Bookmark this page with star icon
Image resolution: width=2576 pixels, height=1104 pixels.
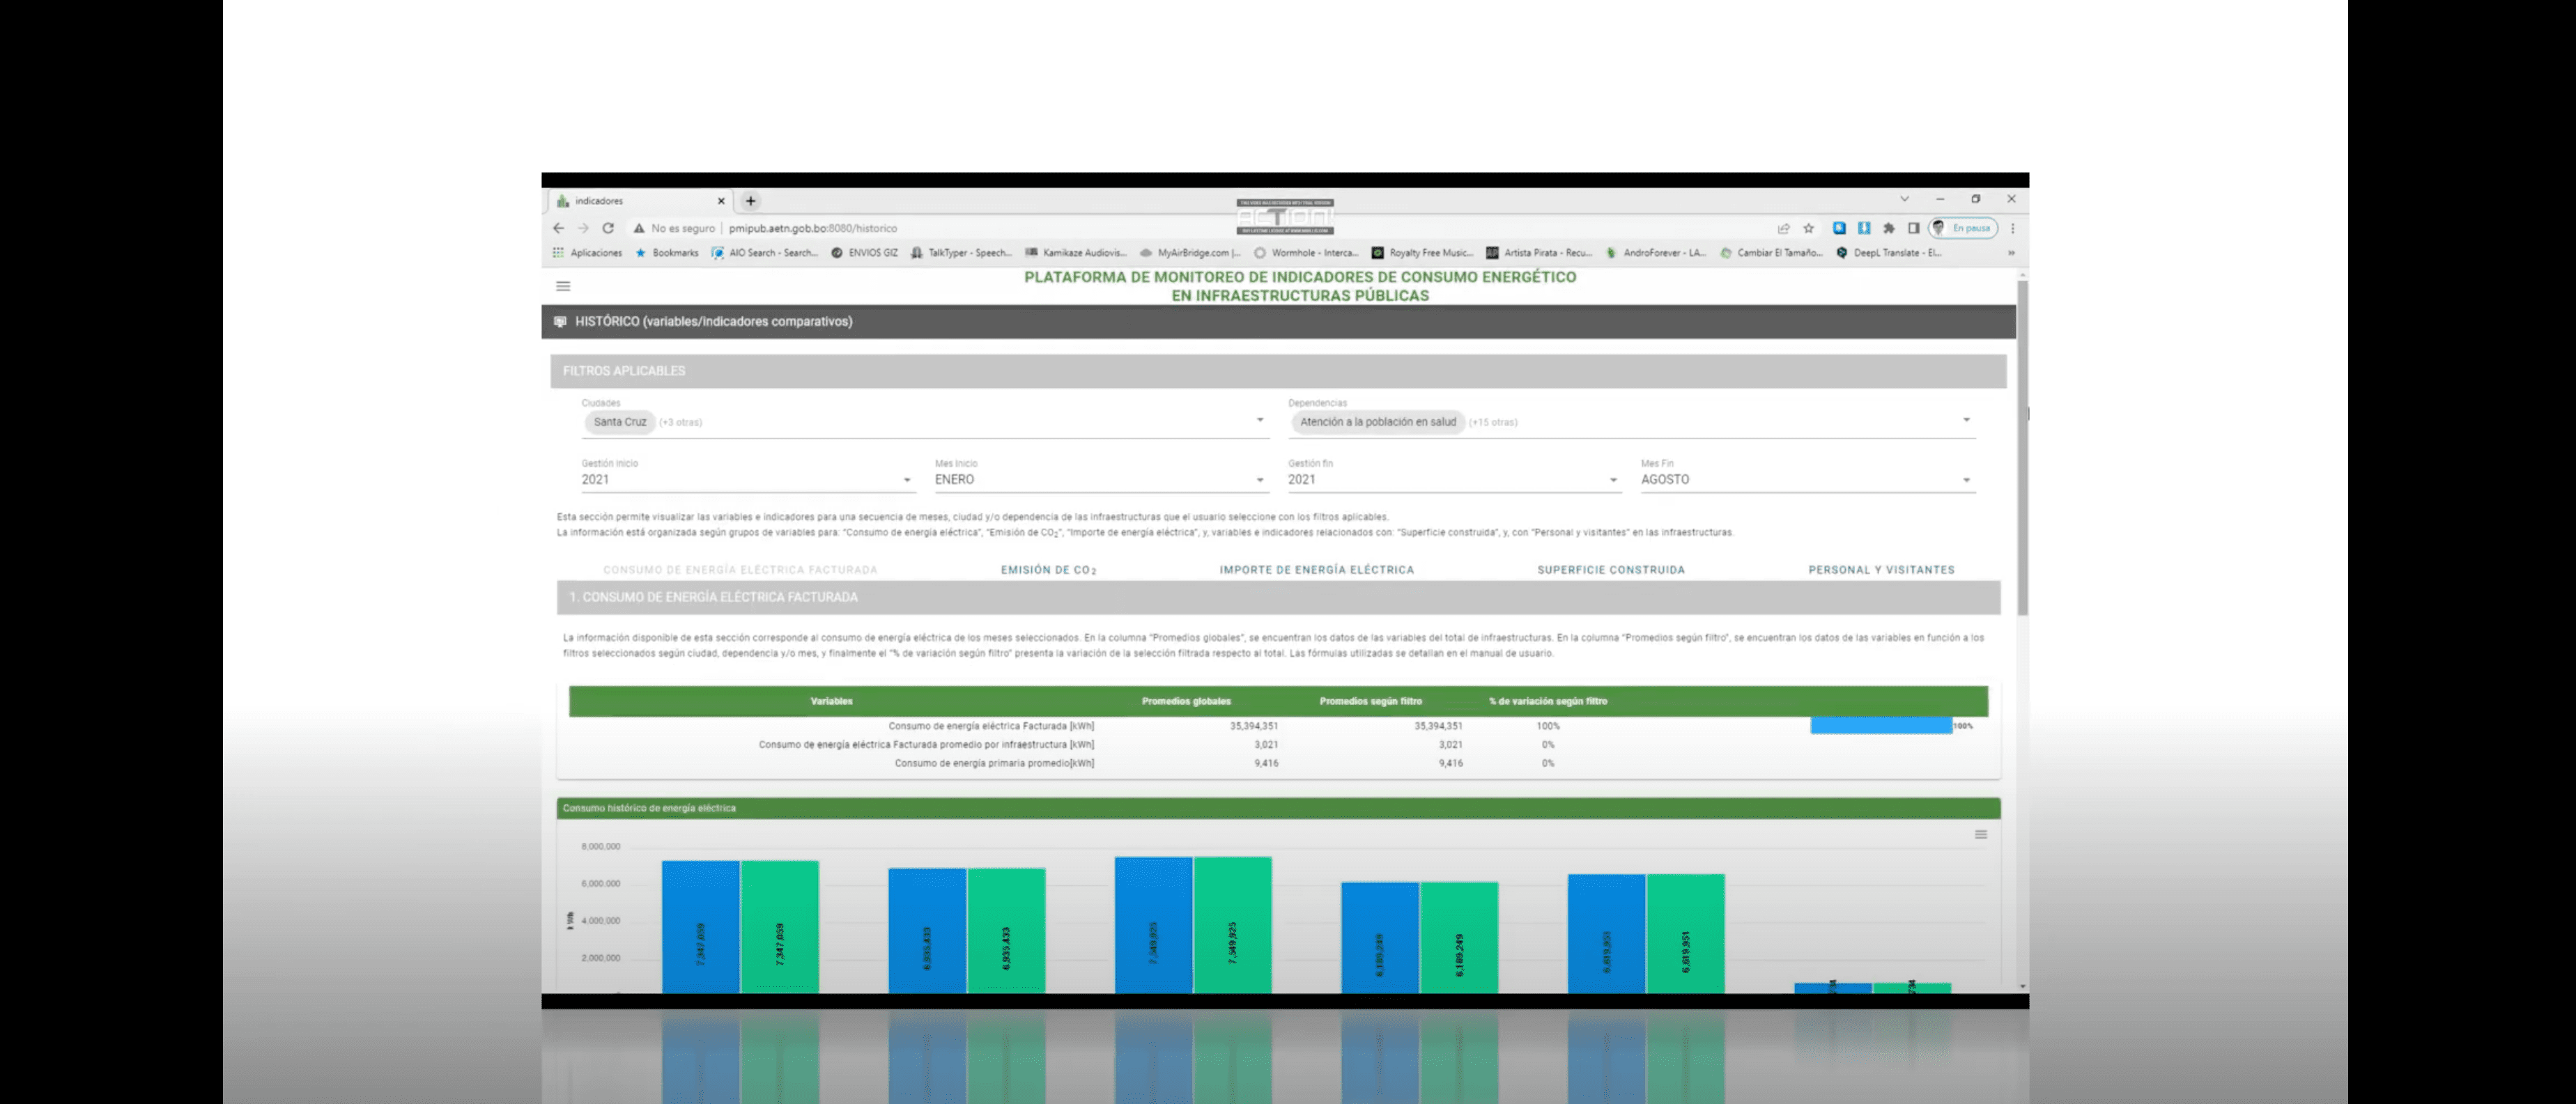coord(1808,228)
